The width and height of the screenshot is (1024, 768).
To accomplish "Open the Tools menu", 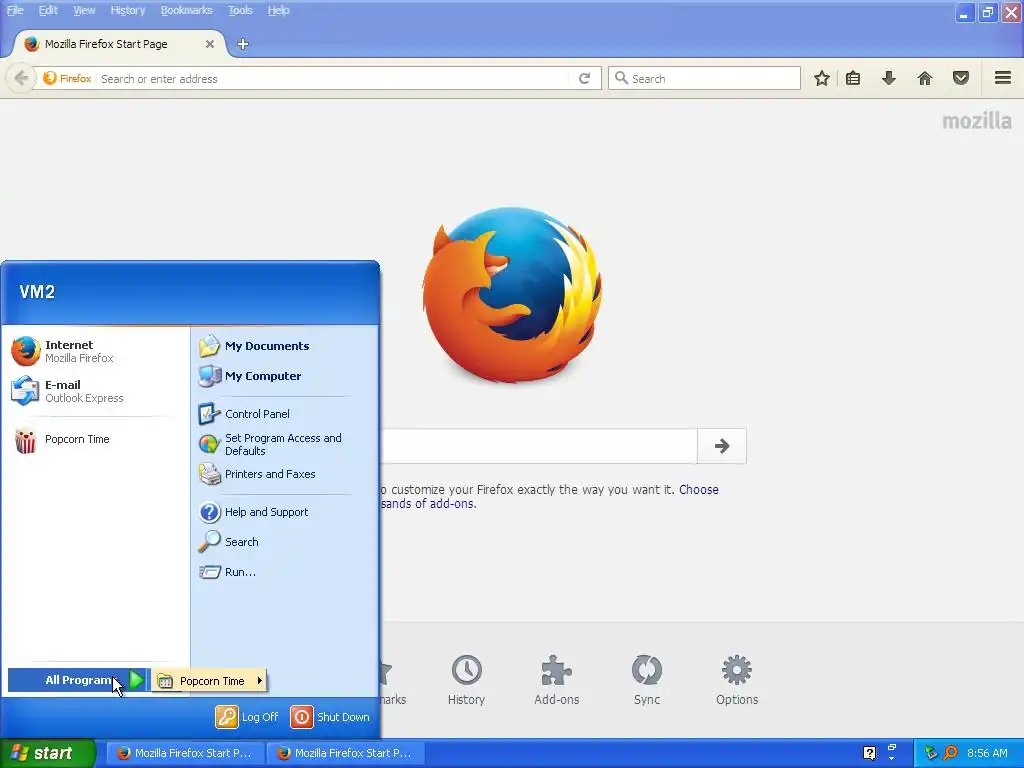I will [x=240, y=10].
